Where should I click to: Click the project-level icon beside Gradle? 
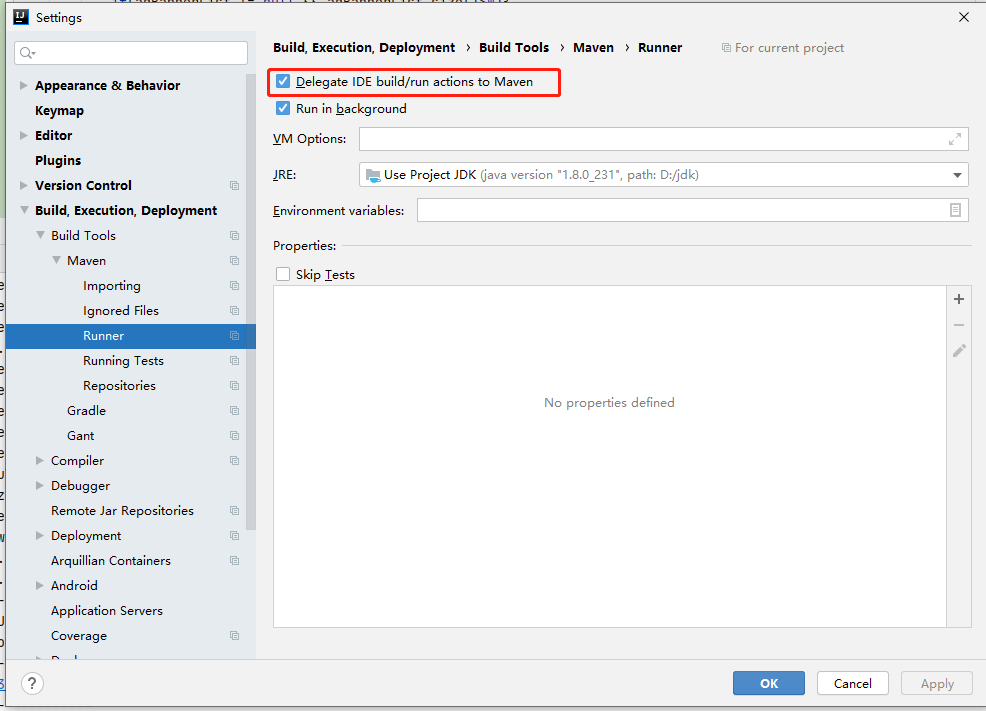pos(235,411)
